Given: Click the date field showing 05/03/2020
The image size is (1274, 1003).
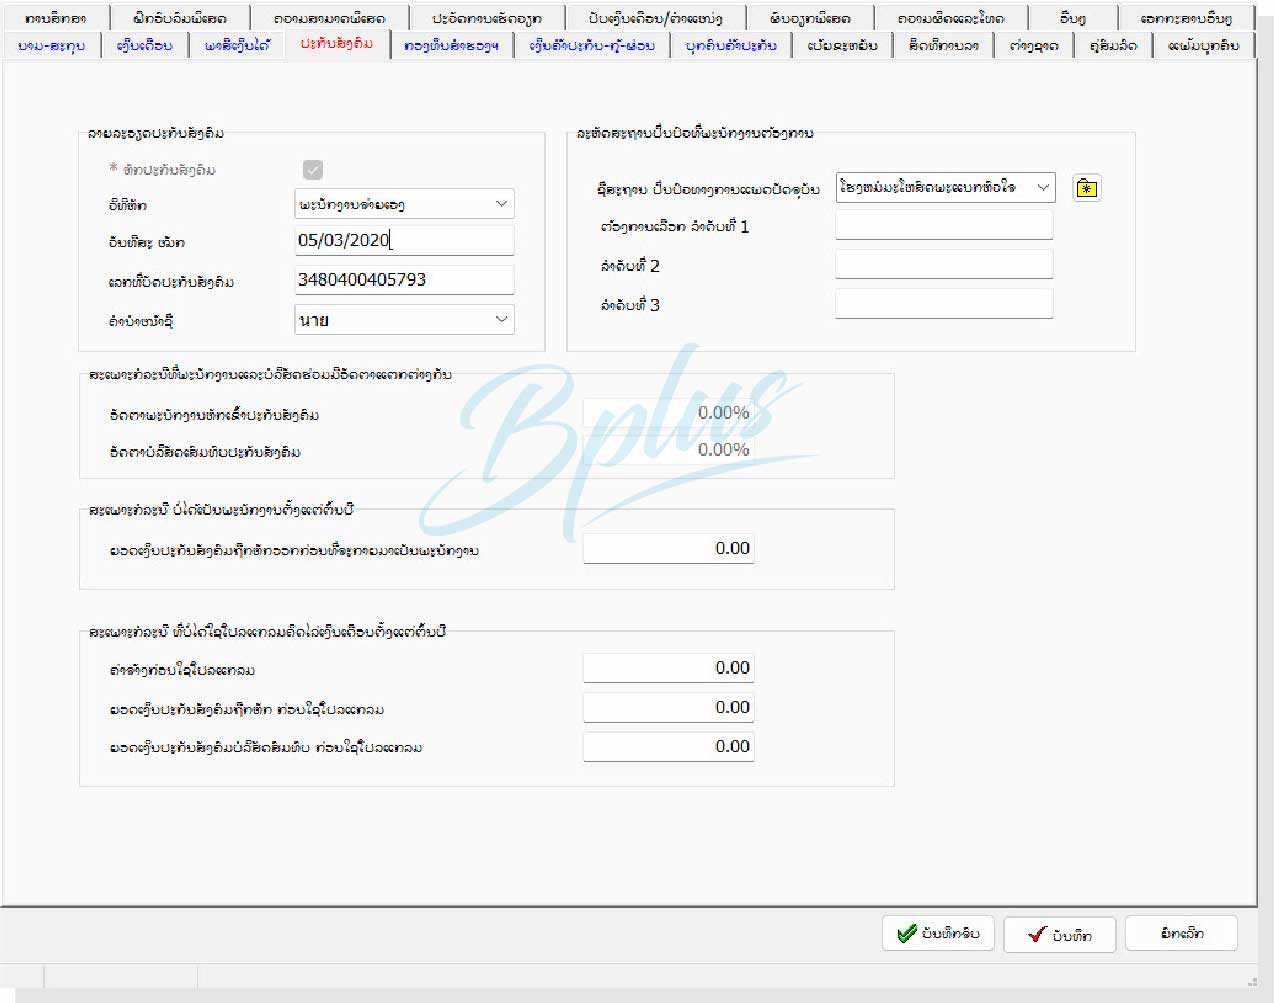Looking at the screenshot, I should pyautogui.click(x=404, y=240).
